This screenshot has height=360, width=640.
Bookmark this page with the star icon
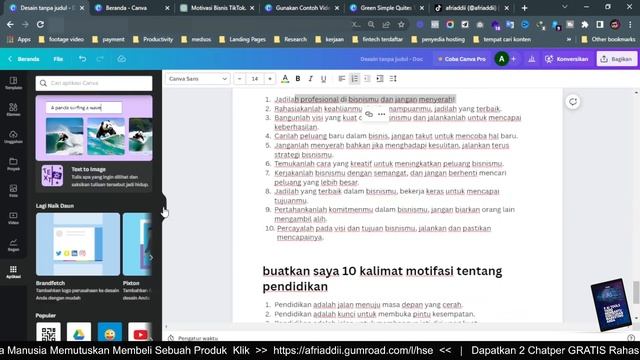point(401,24)
